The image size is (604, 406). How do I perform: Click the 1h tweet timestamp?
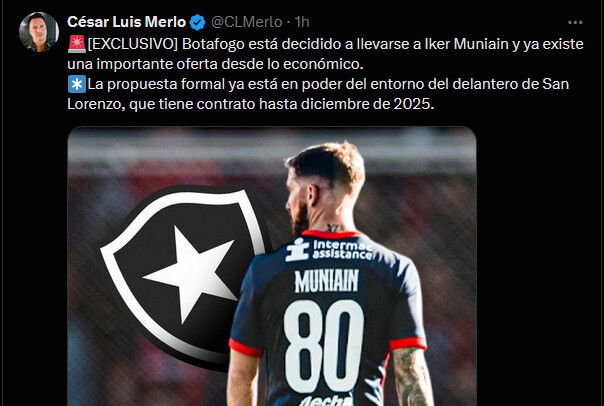point(302,22)
